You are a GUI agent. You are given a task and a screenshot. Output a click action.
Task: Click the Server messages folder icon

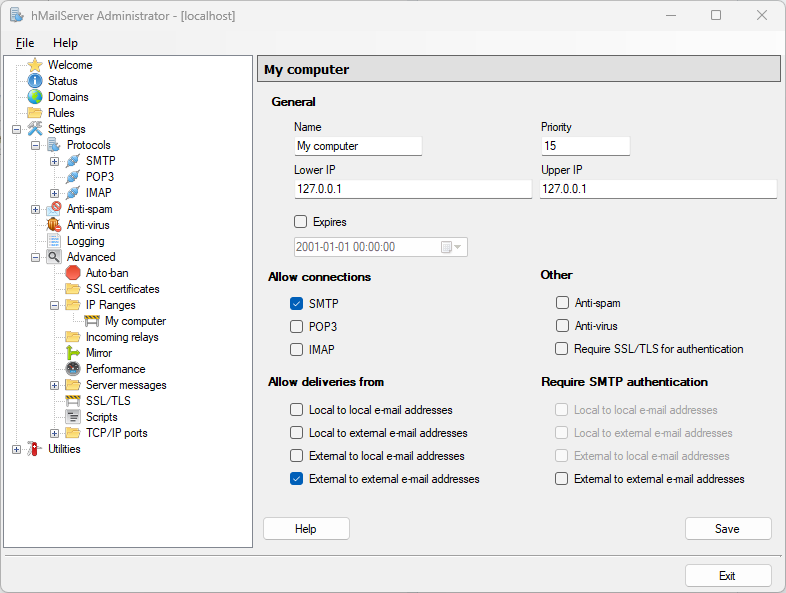[73, 385]
